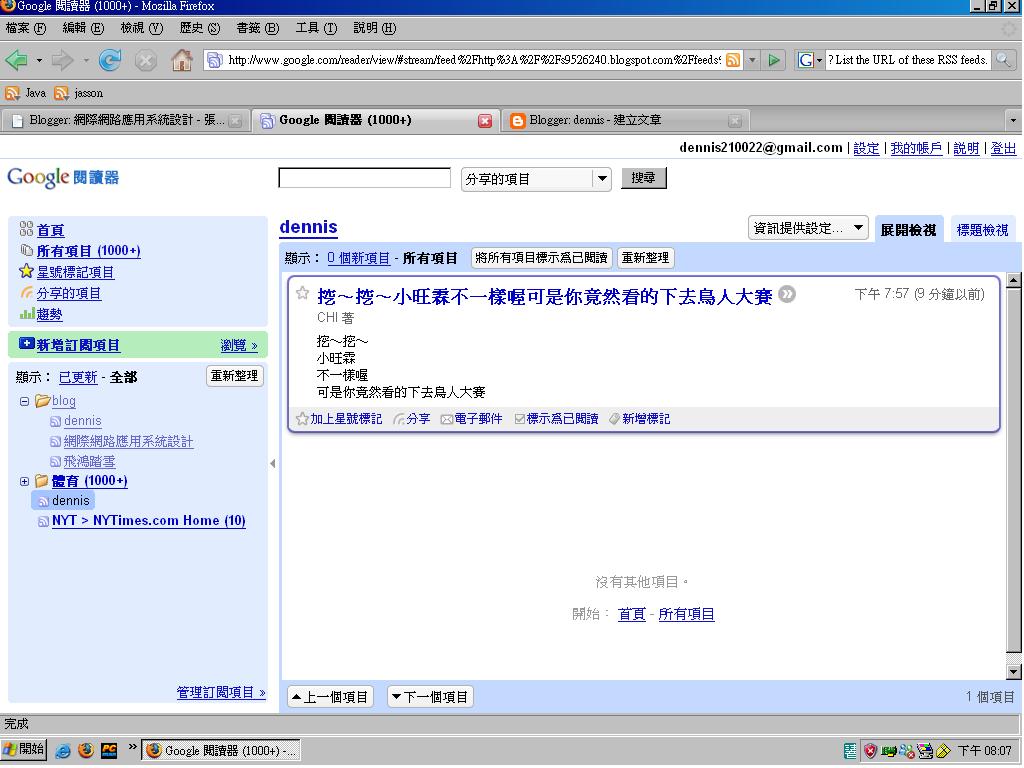
Task: Click 重新整理 button in the sidebar
Action: [x=234, y=376]
